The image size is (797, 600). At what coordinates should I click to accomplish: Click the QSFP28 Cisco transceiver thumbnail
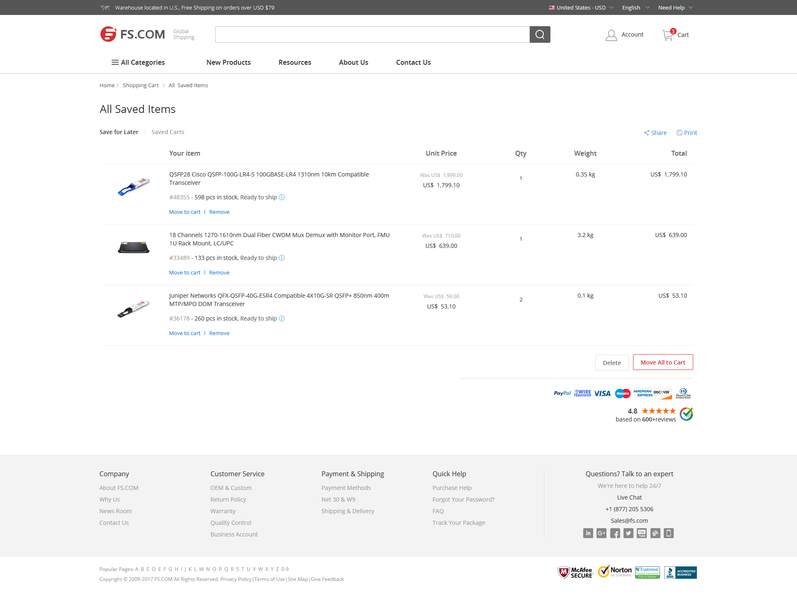(x=134, y=186)
